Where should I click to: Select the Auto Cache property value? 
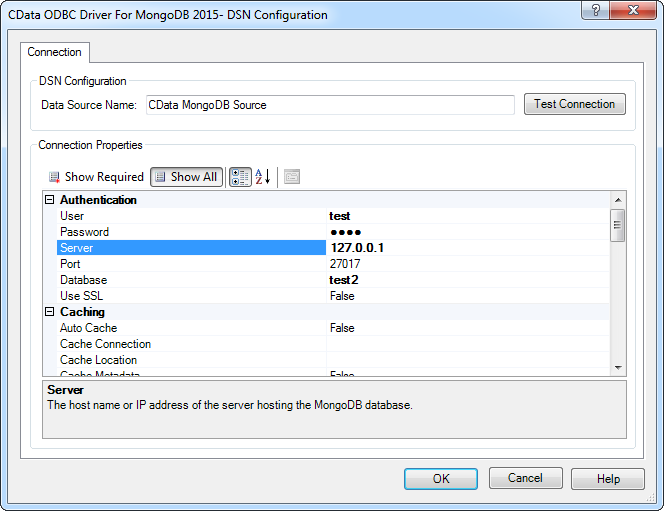[465, 328]
